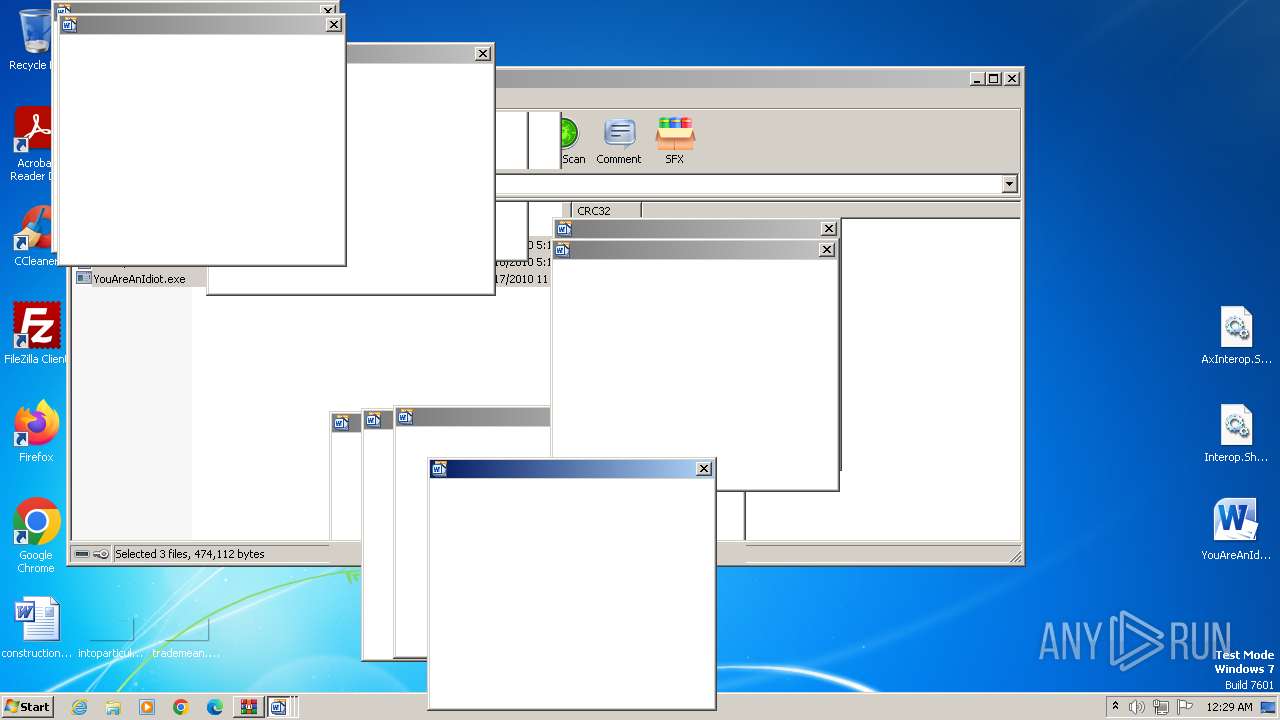Open Windows Media Player from the taskbar

tap(147, 707)
